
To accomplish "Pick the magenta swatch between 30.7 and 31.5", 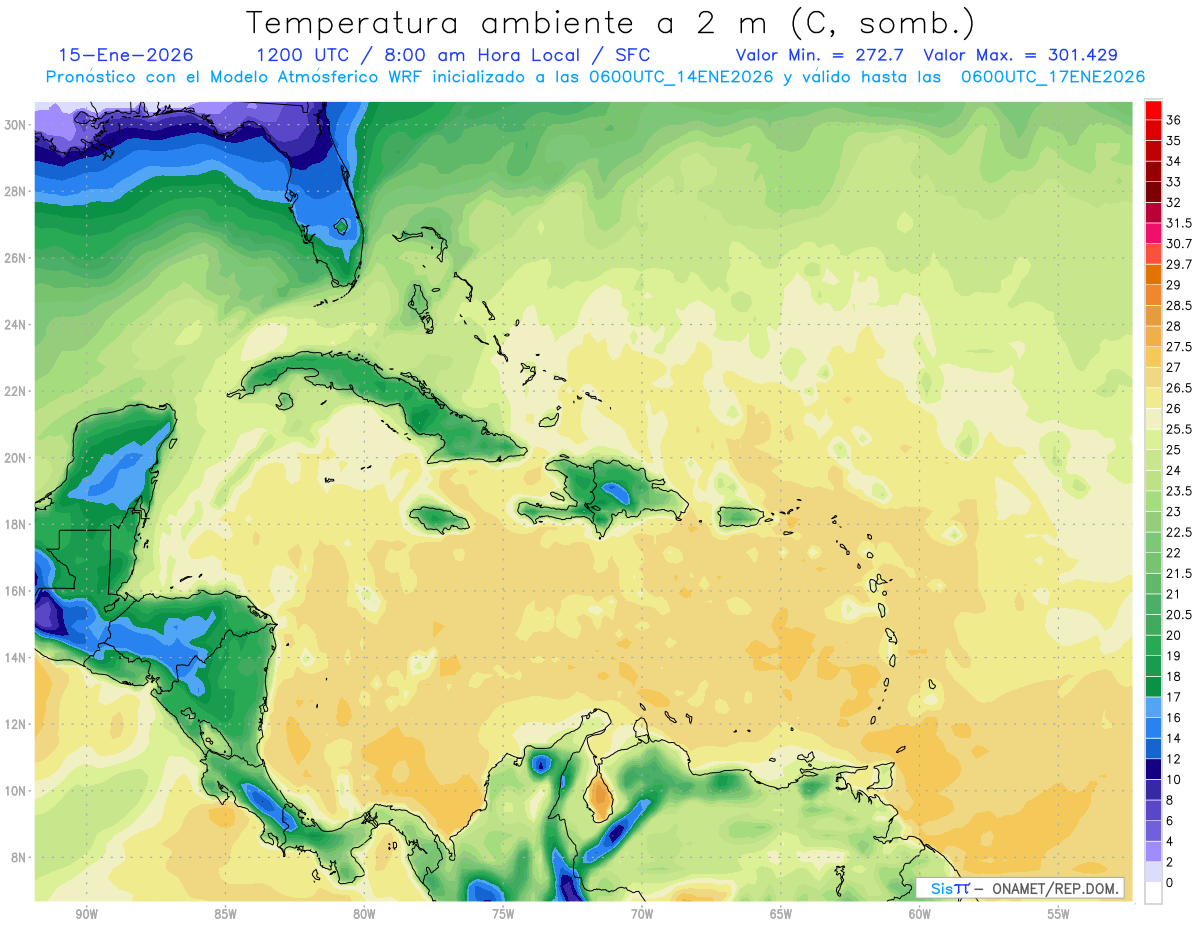I will coord(1153,233).
